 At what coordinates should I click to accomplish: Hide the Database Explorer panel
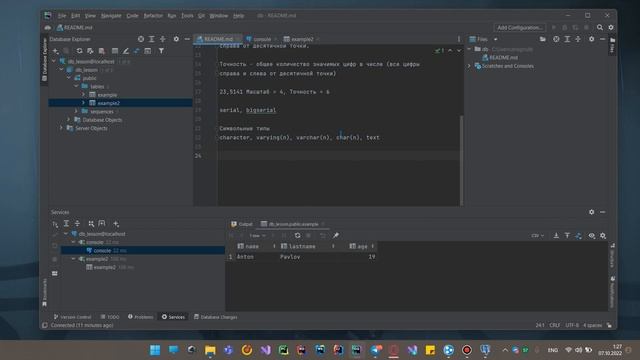(187, 39)
